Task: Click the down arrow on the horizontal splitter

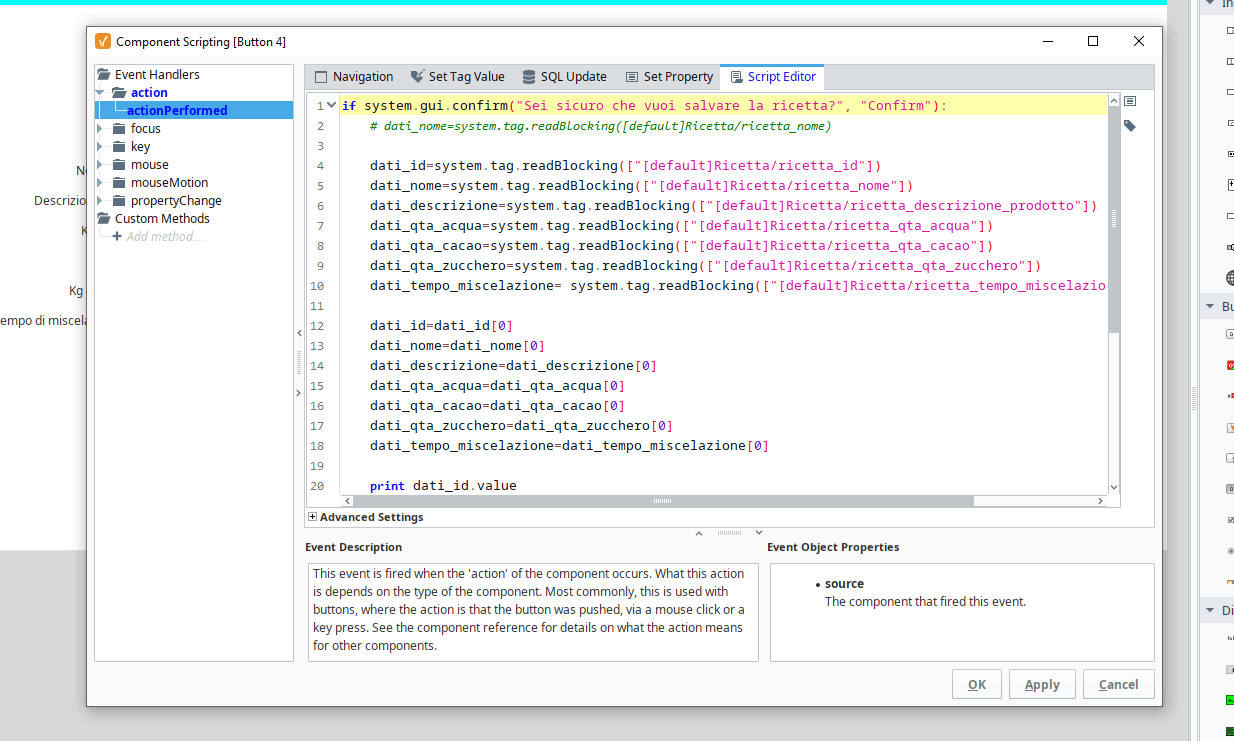Action: tap(759, 533)
